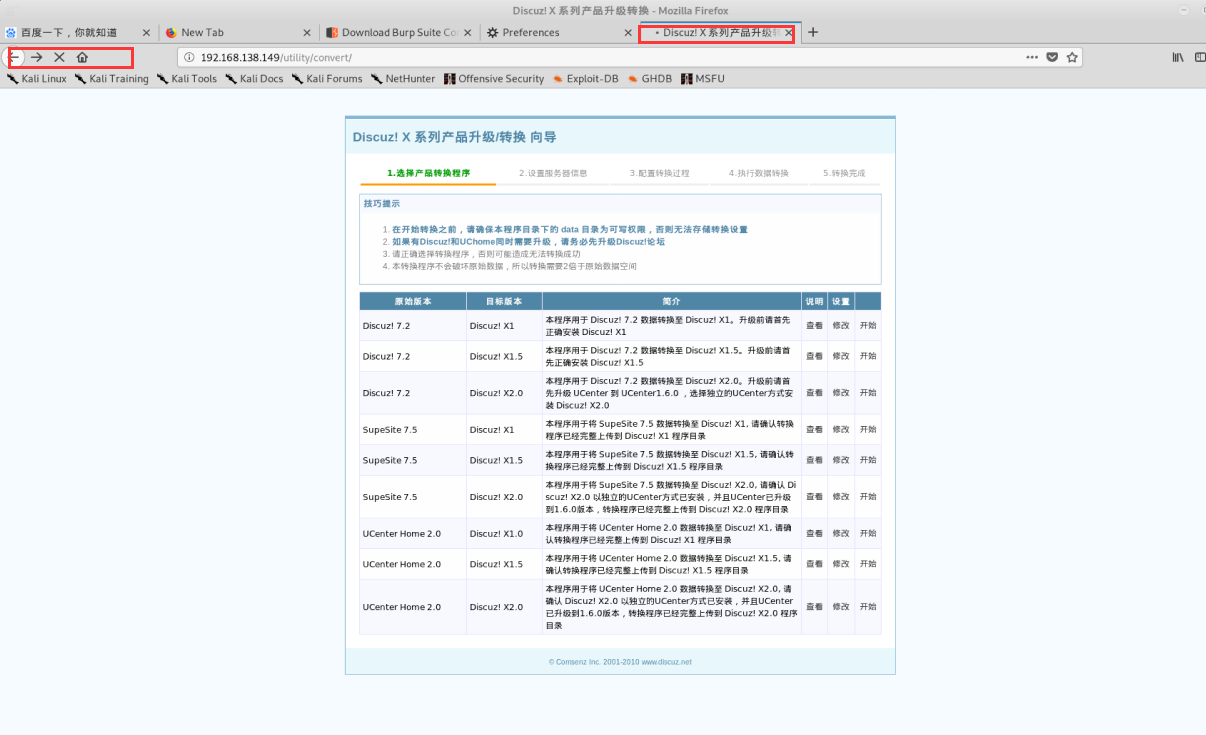Viewport: 1206px width, 735px height.
Task: Click 开始 for Discuz! 7.2 to X2.0
Action: [x=868, y=393]
